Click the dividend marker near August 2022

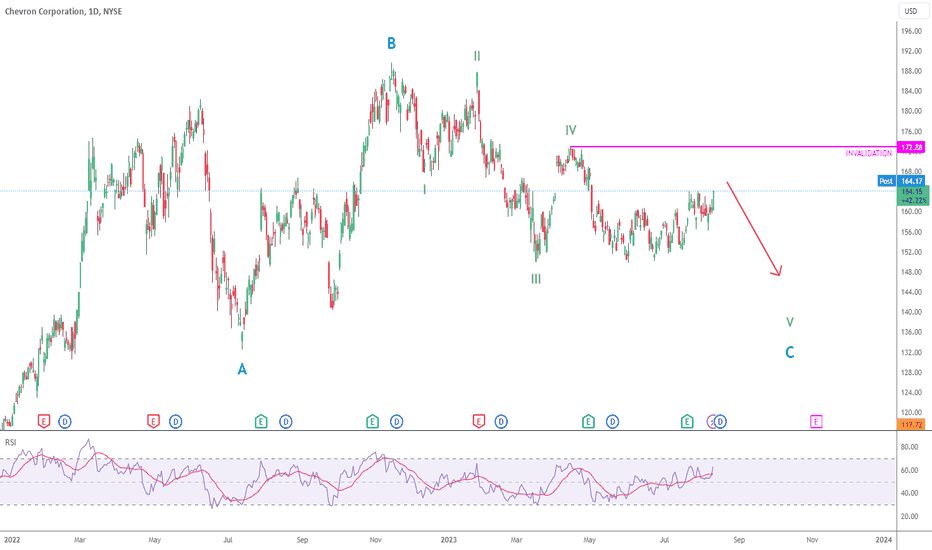coord(286,422)
